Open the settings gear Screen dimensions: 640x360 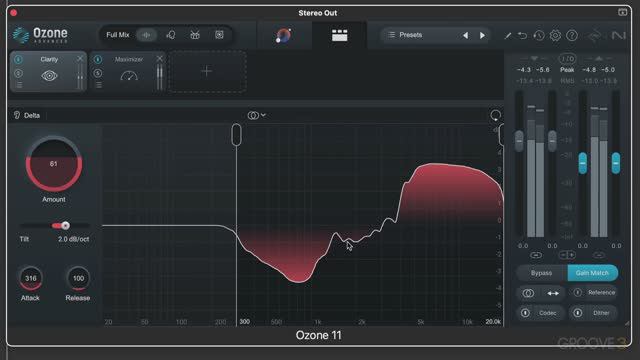555,36
